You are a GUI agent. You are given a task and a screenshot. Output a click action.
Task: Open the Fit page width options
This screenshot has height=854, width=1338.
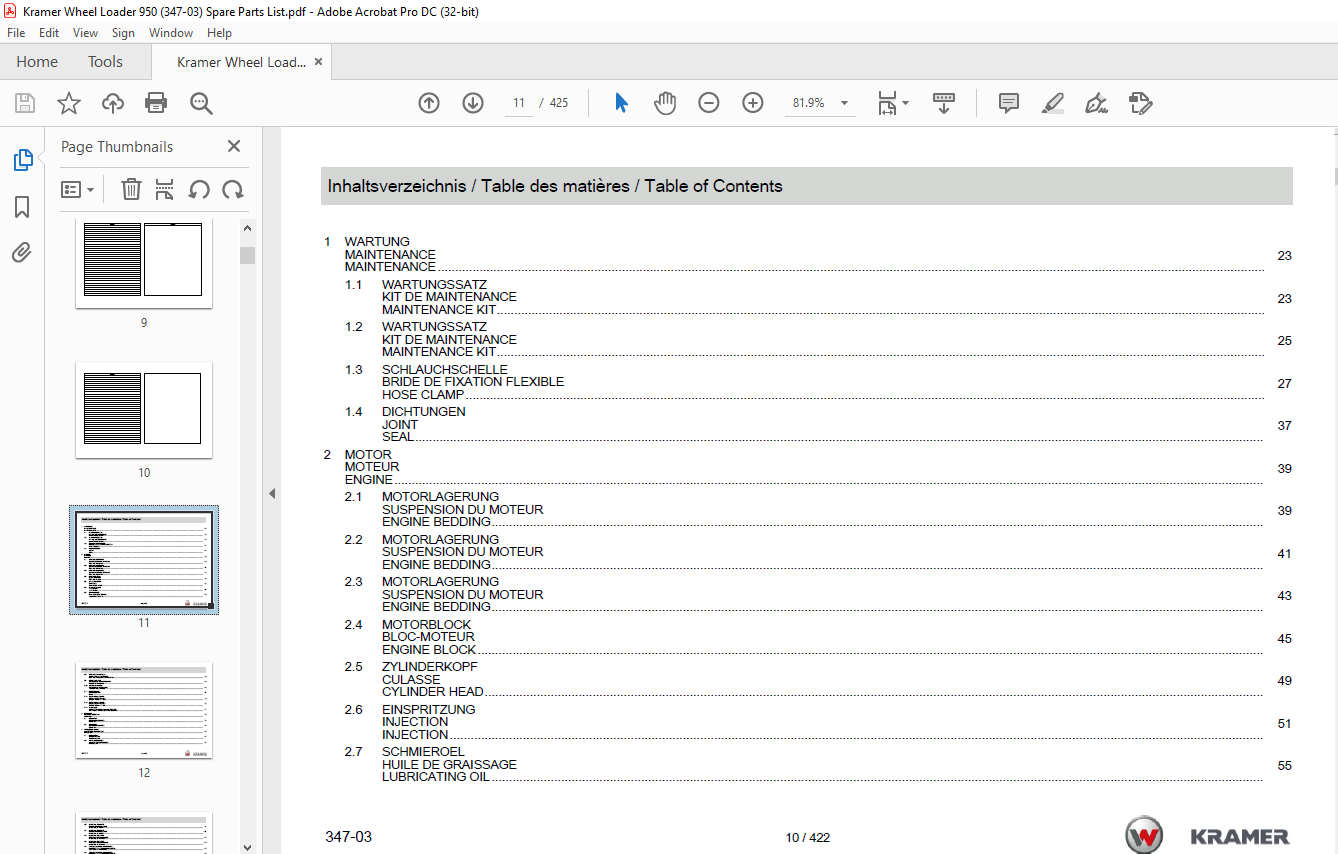[x=892, y=103]
